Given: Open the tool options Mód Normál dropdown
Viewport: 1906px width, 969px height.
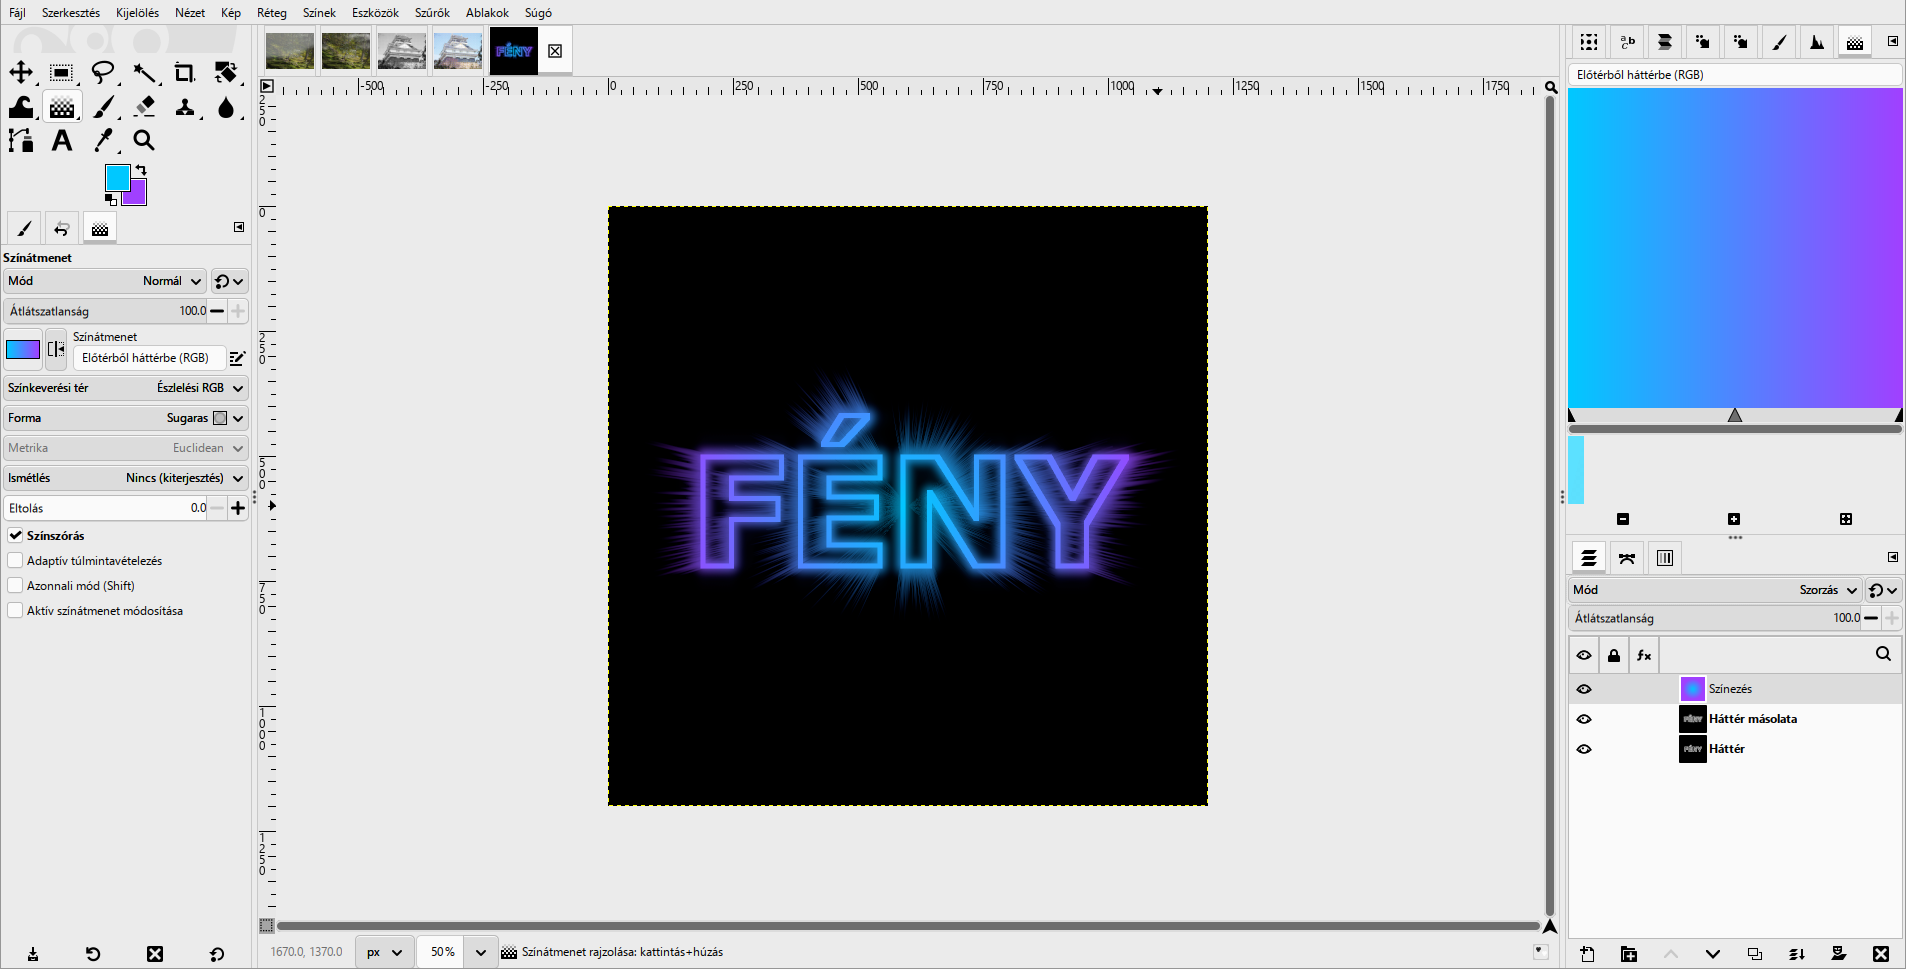Looking at the screenshot, I should click(105, 281).
